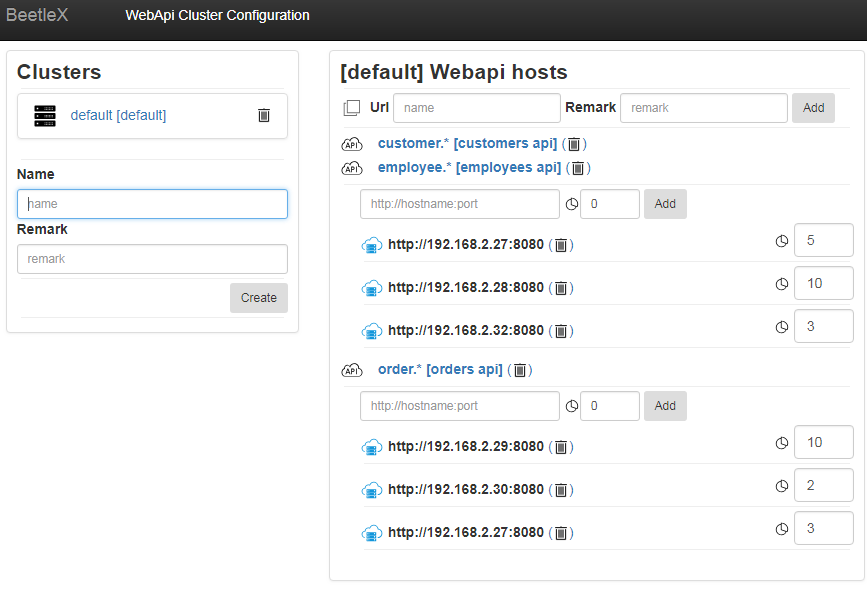Viewport: 867px width, 615px height.
Task: Delete the orders api route
Action: 520,370
